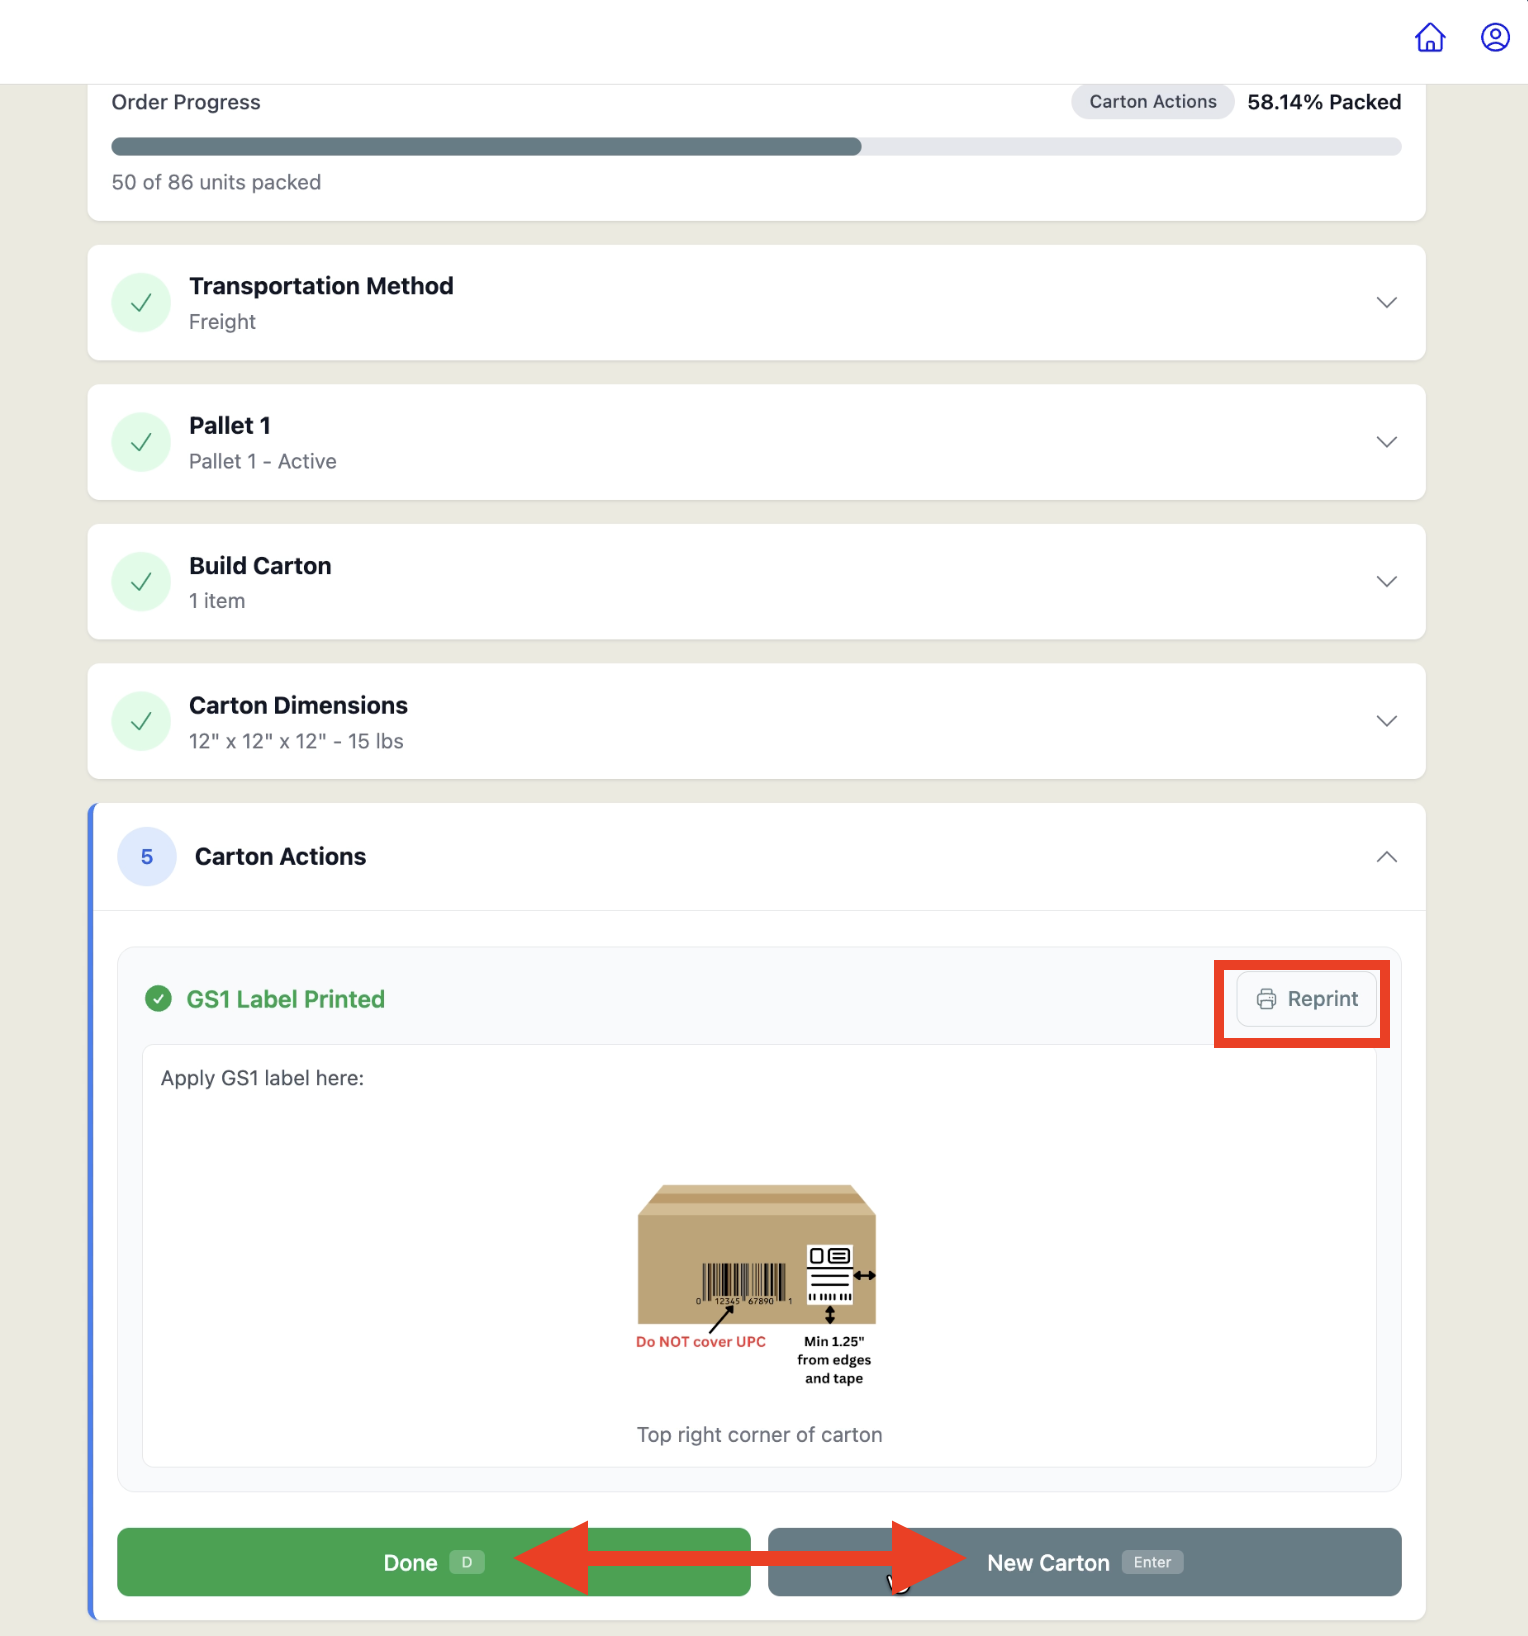Viewport: 1528px width, 1636px height.
Task: Go to the home page icon
Action: tap(1430, 38)
